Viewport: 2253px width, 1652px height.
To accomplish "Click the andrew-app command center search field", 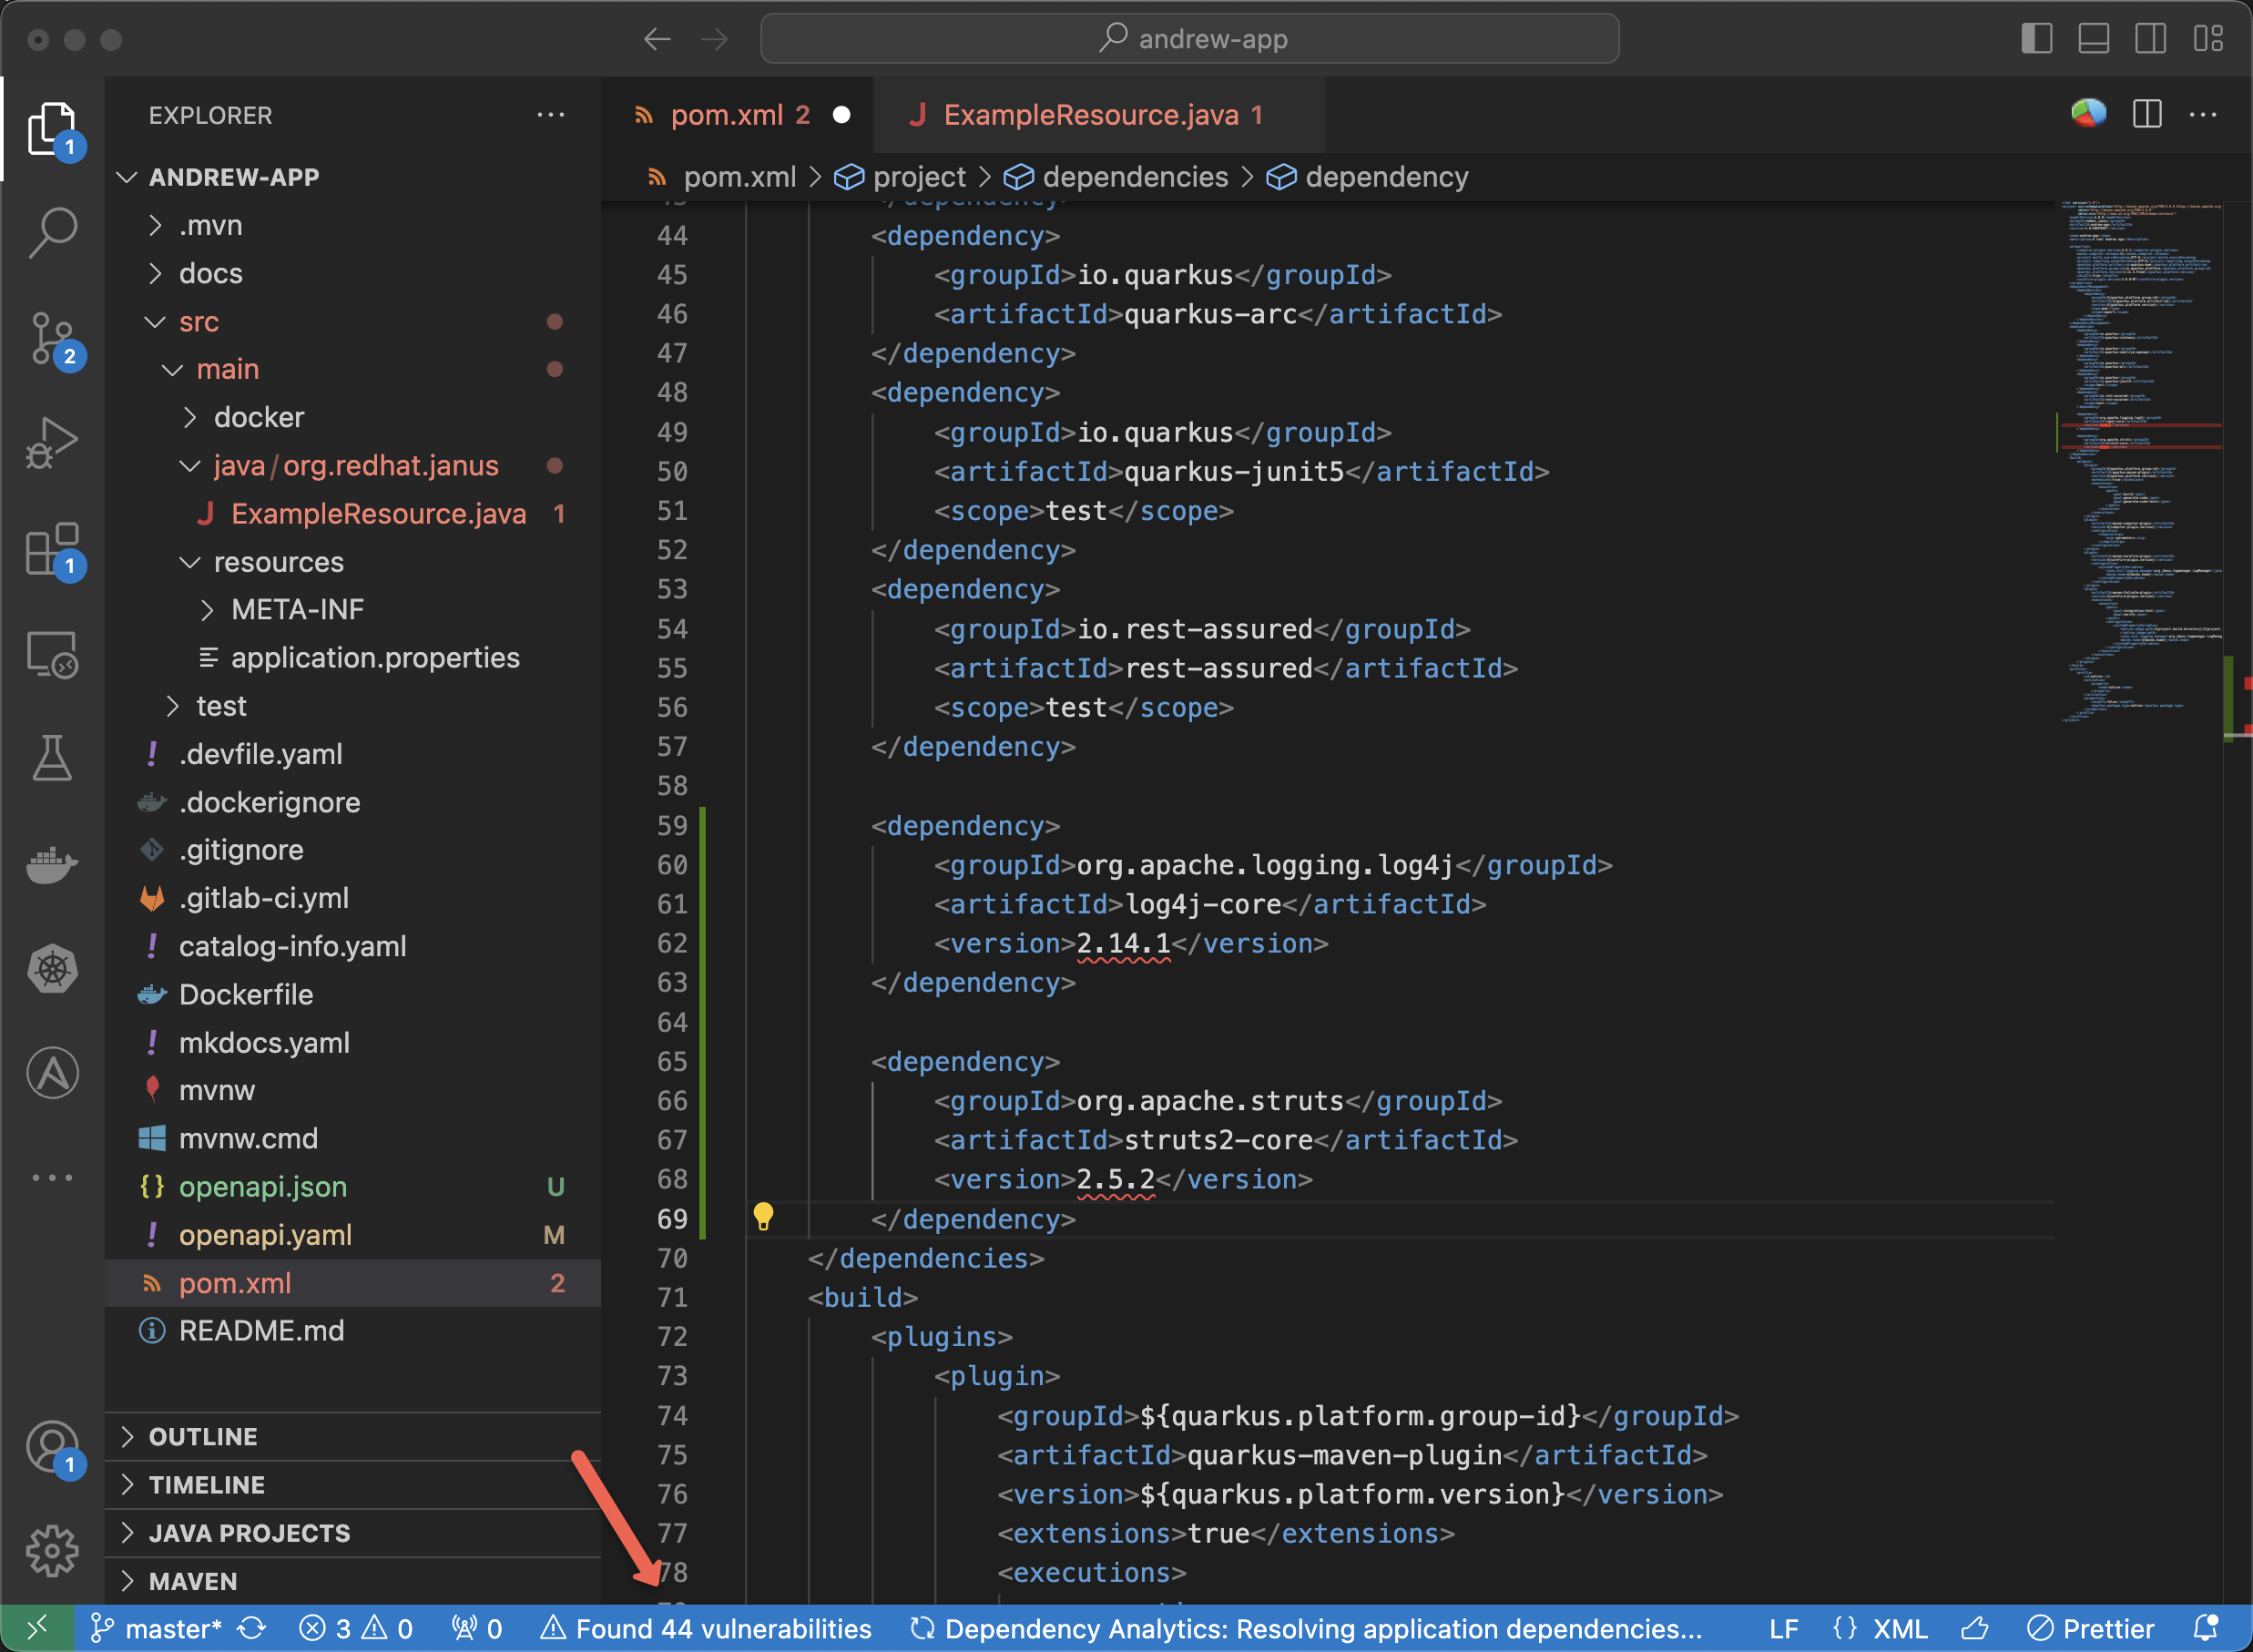I will click(1189, 39).
